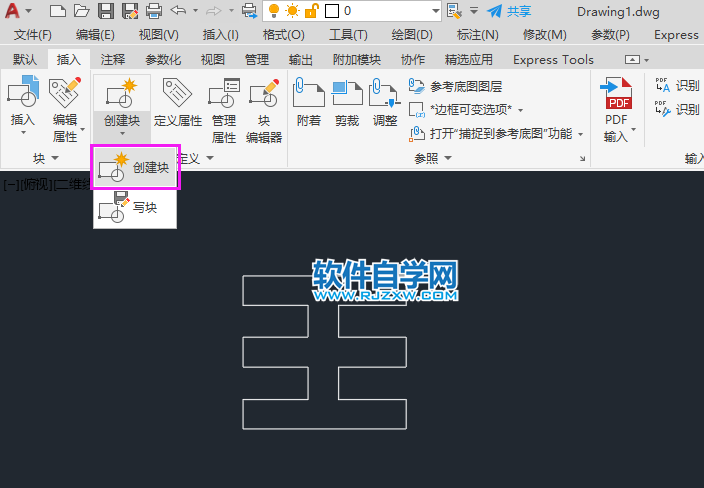Screen dimensions: 704x488
Task: Open the 绘图(D) menu
Action: 412,35
